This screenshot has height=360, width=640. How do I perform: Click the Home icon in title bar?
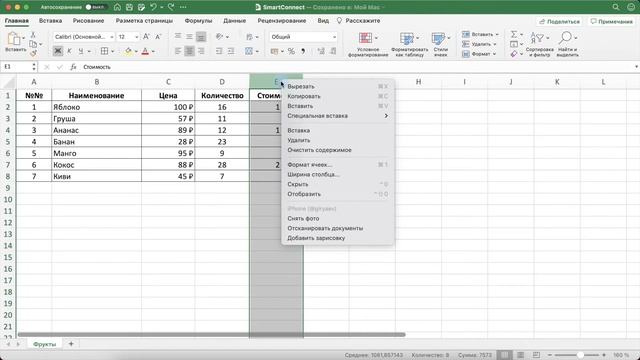coord(117,7)
